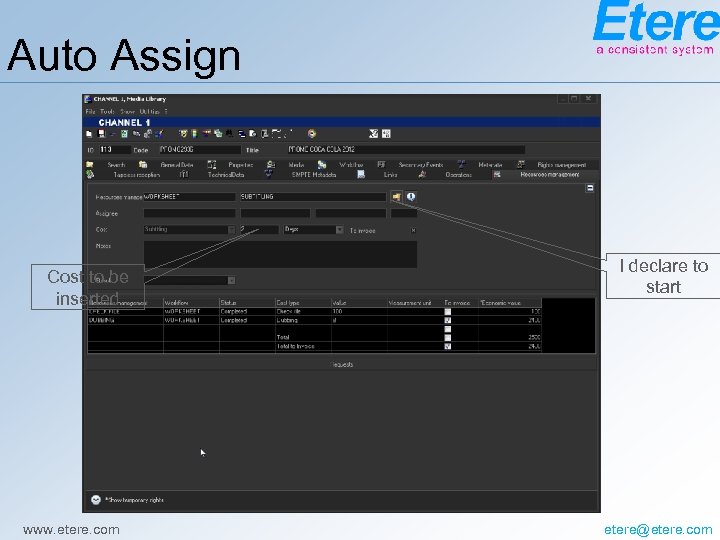Toggle To invoice checkbox in Dubbing row

pyautogui.click(x=448, y=320)
